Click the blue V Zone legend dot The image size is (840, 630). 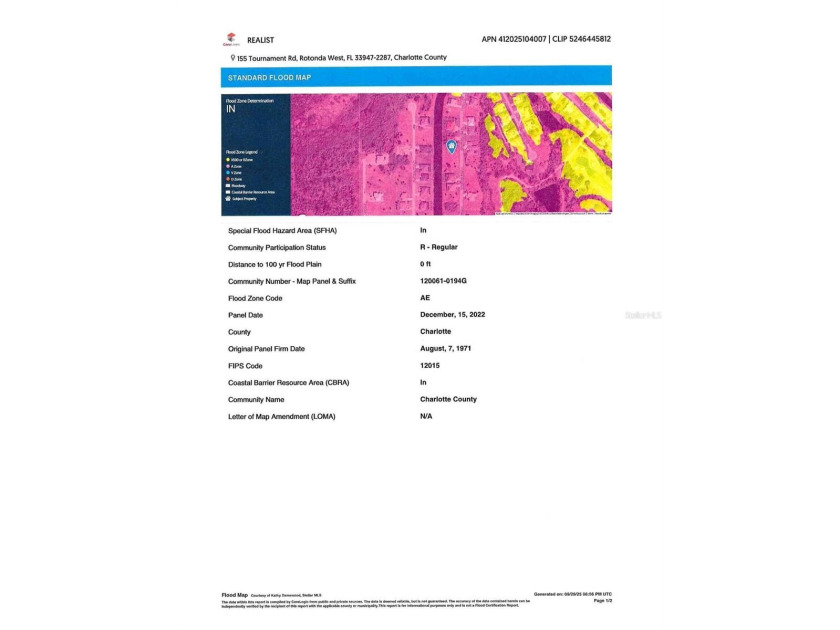coord(227,173)
